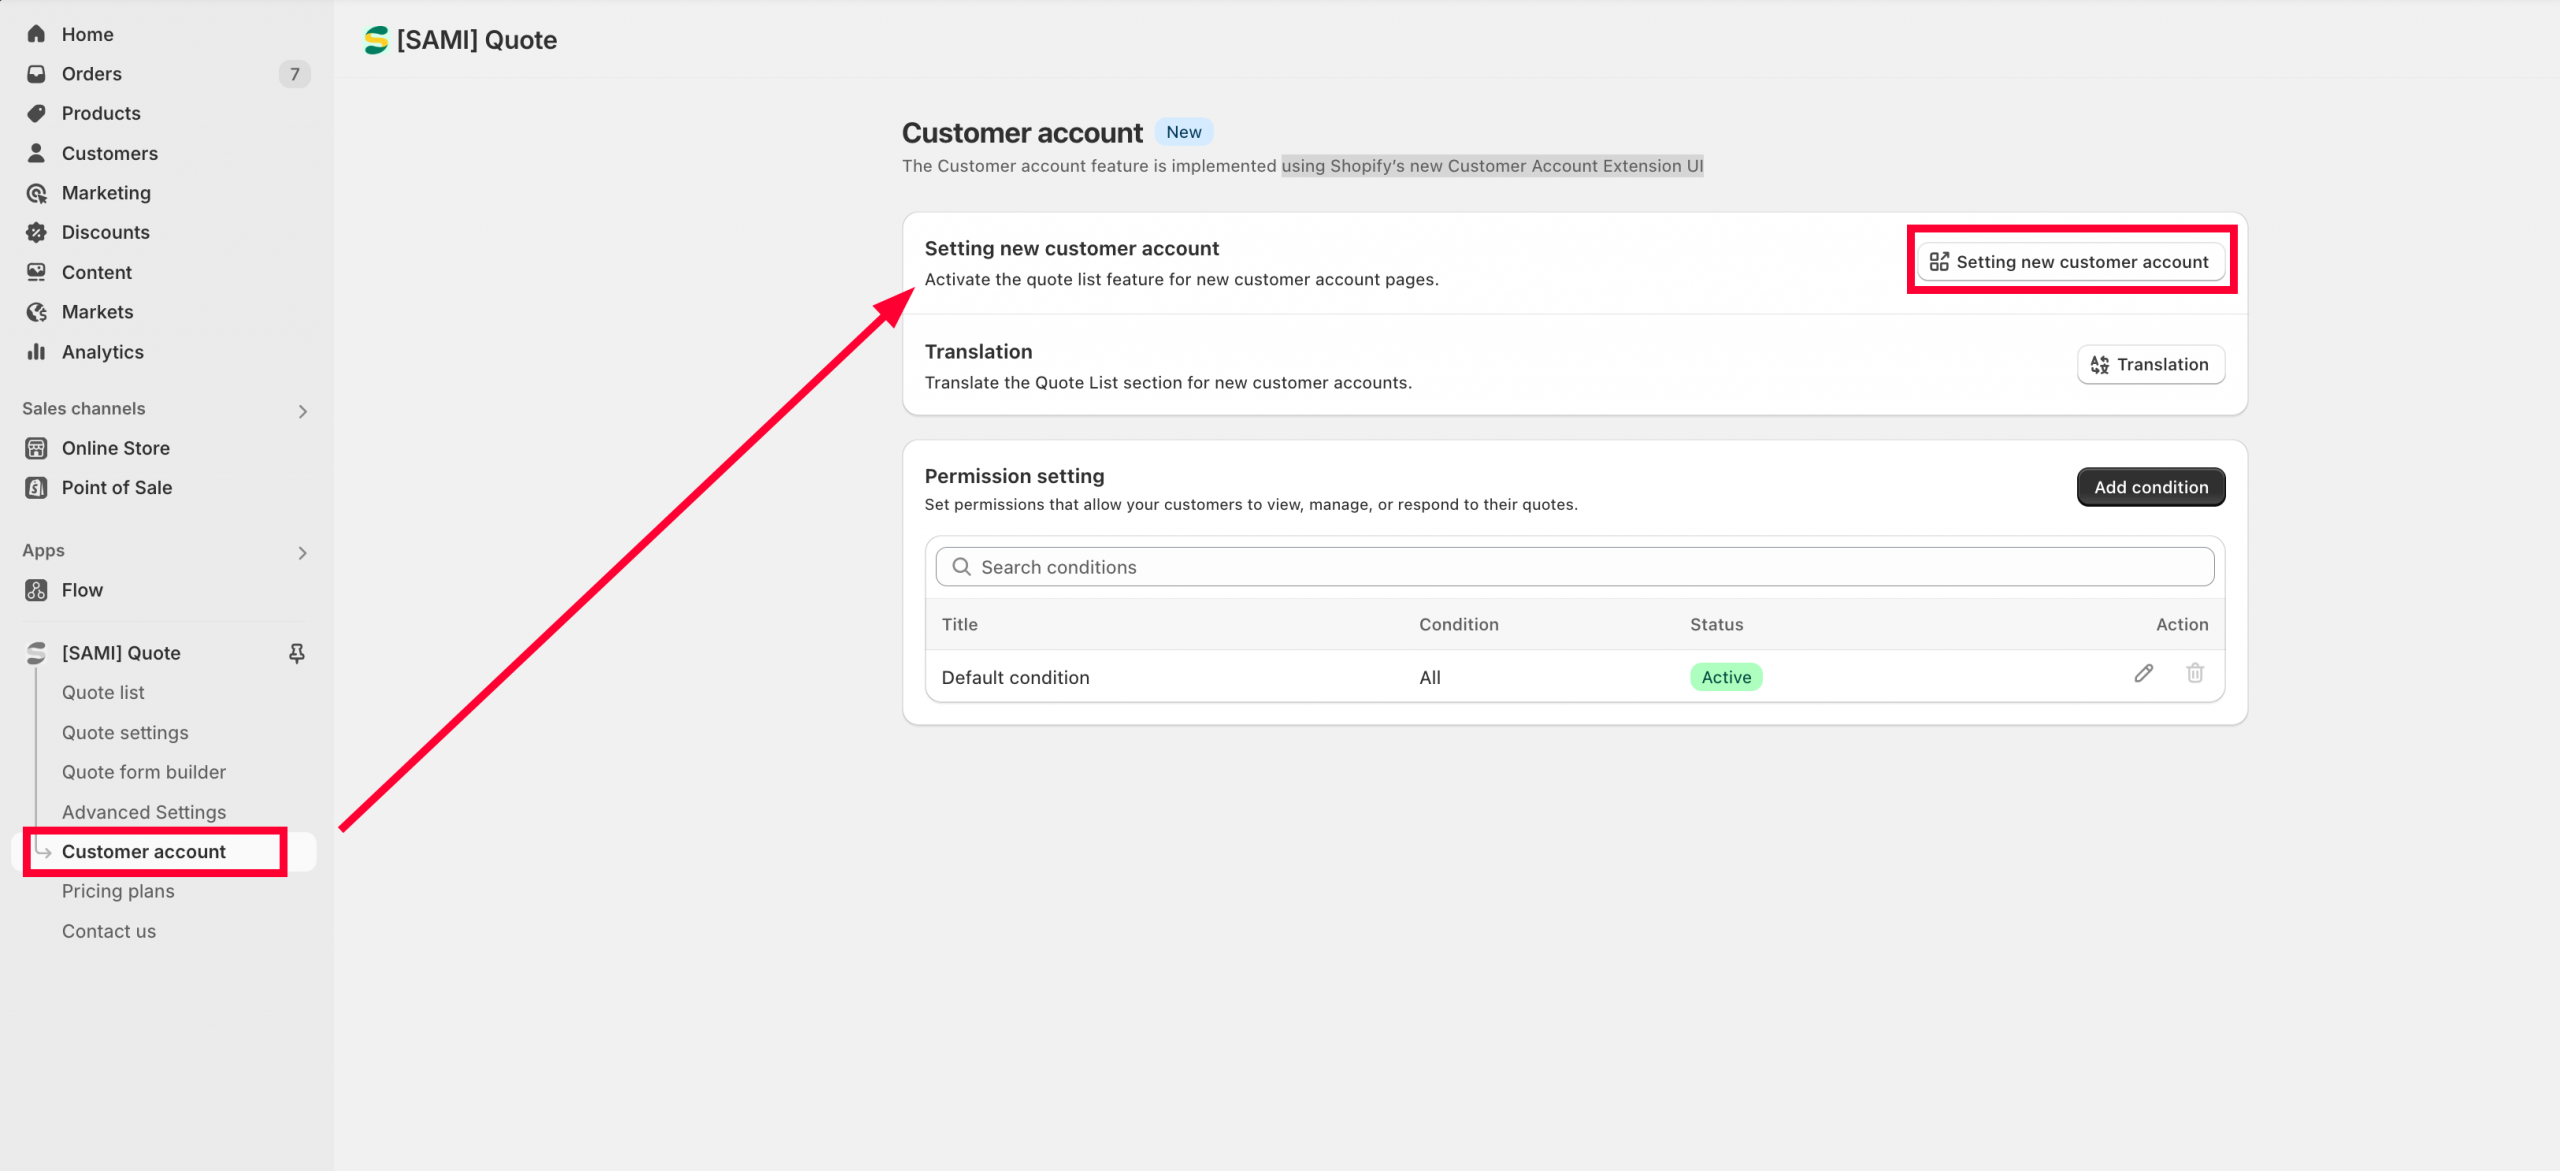Click the Point of Sale bag icon

[36, 488]
